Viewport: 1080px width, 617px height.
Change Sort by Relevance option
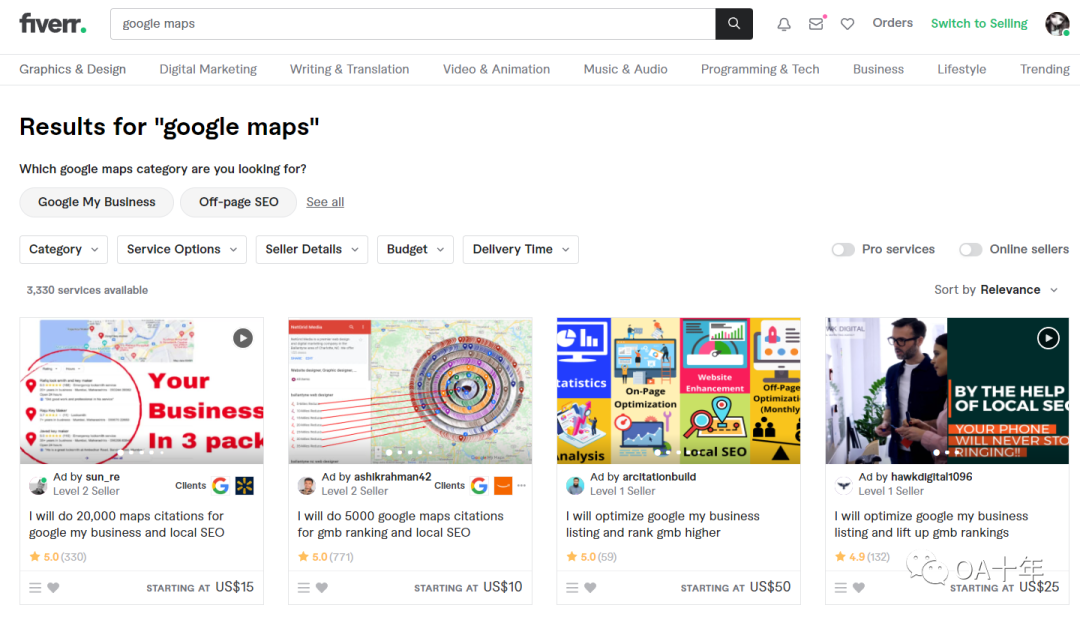(1017, 290)
